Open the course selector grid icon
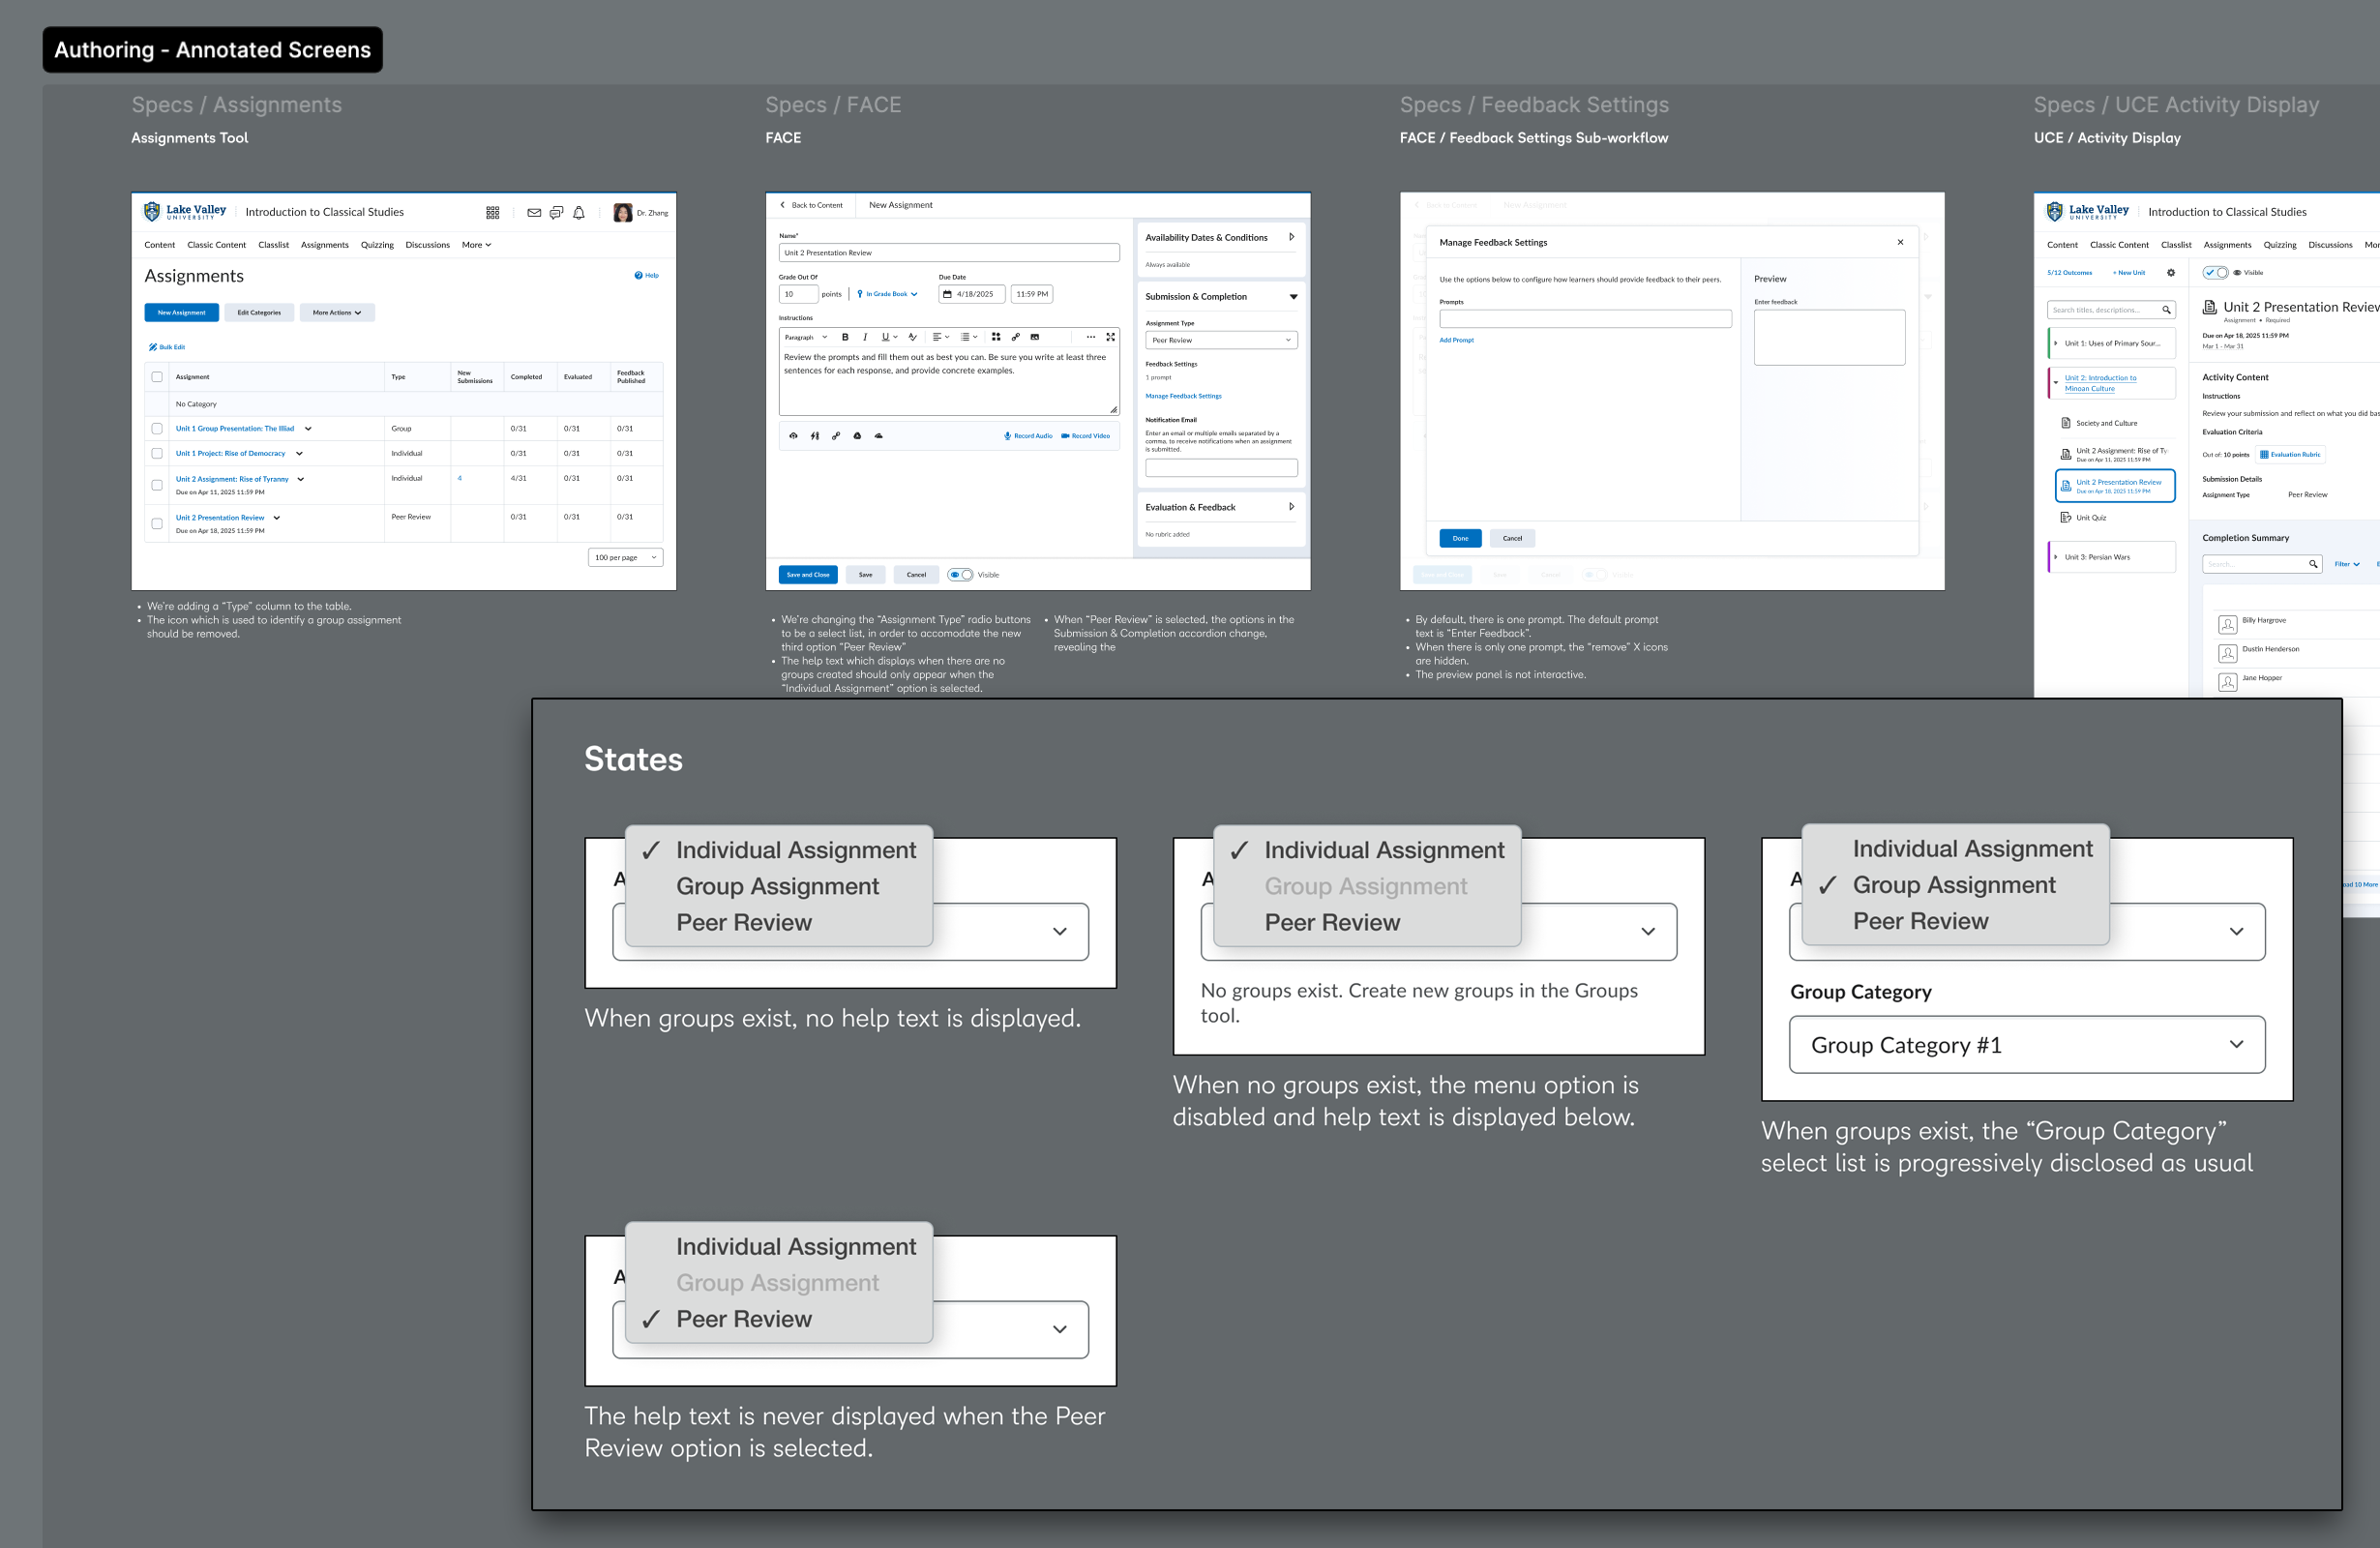This screenshot has width=2380, height=1548. (492, 213)
